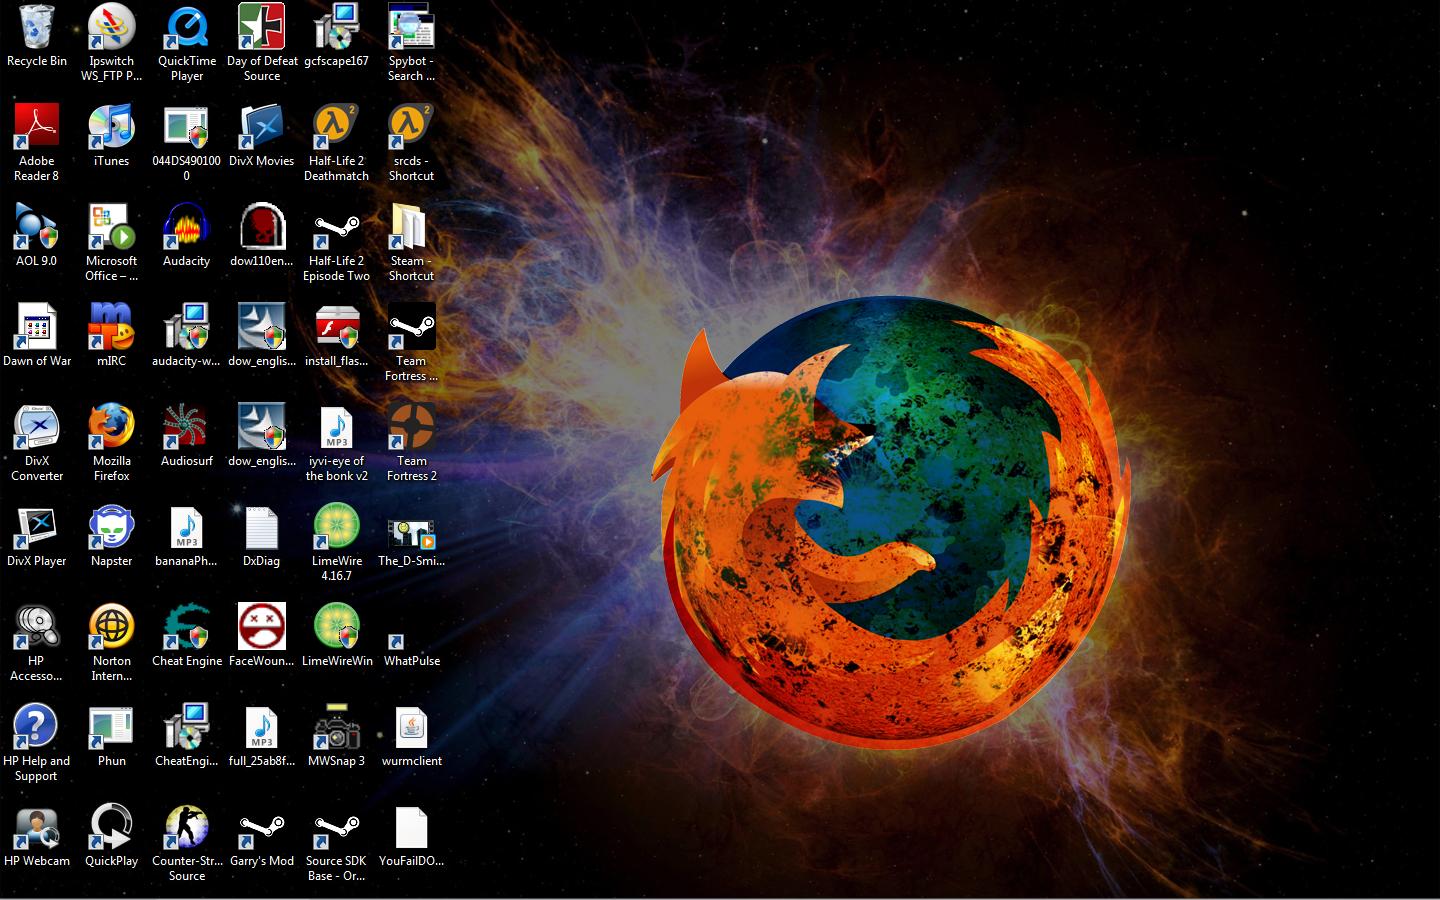Launch Audiosurf
Image resolution: width=1440 pixels, height=900 pixels.
click(186, 430)
